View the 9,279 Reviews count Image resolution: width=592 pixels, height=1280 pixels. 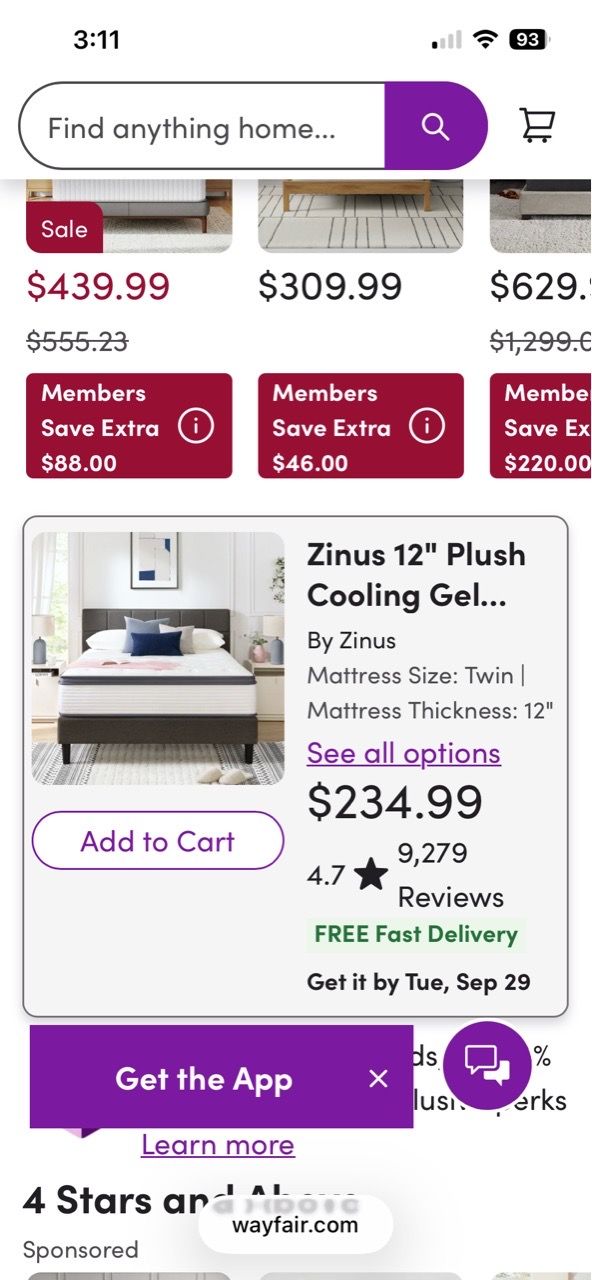tap(450, 875)
